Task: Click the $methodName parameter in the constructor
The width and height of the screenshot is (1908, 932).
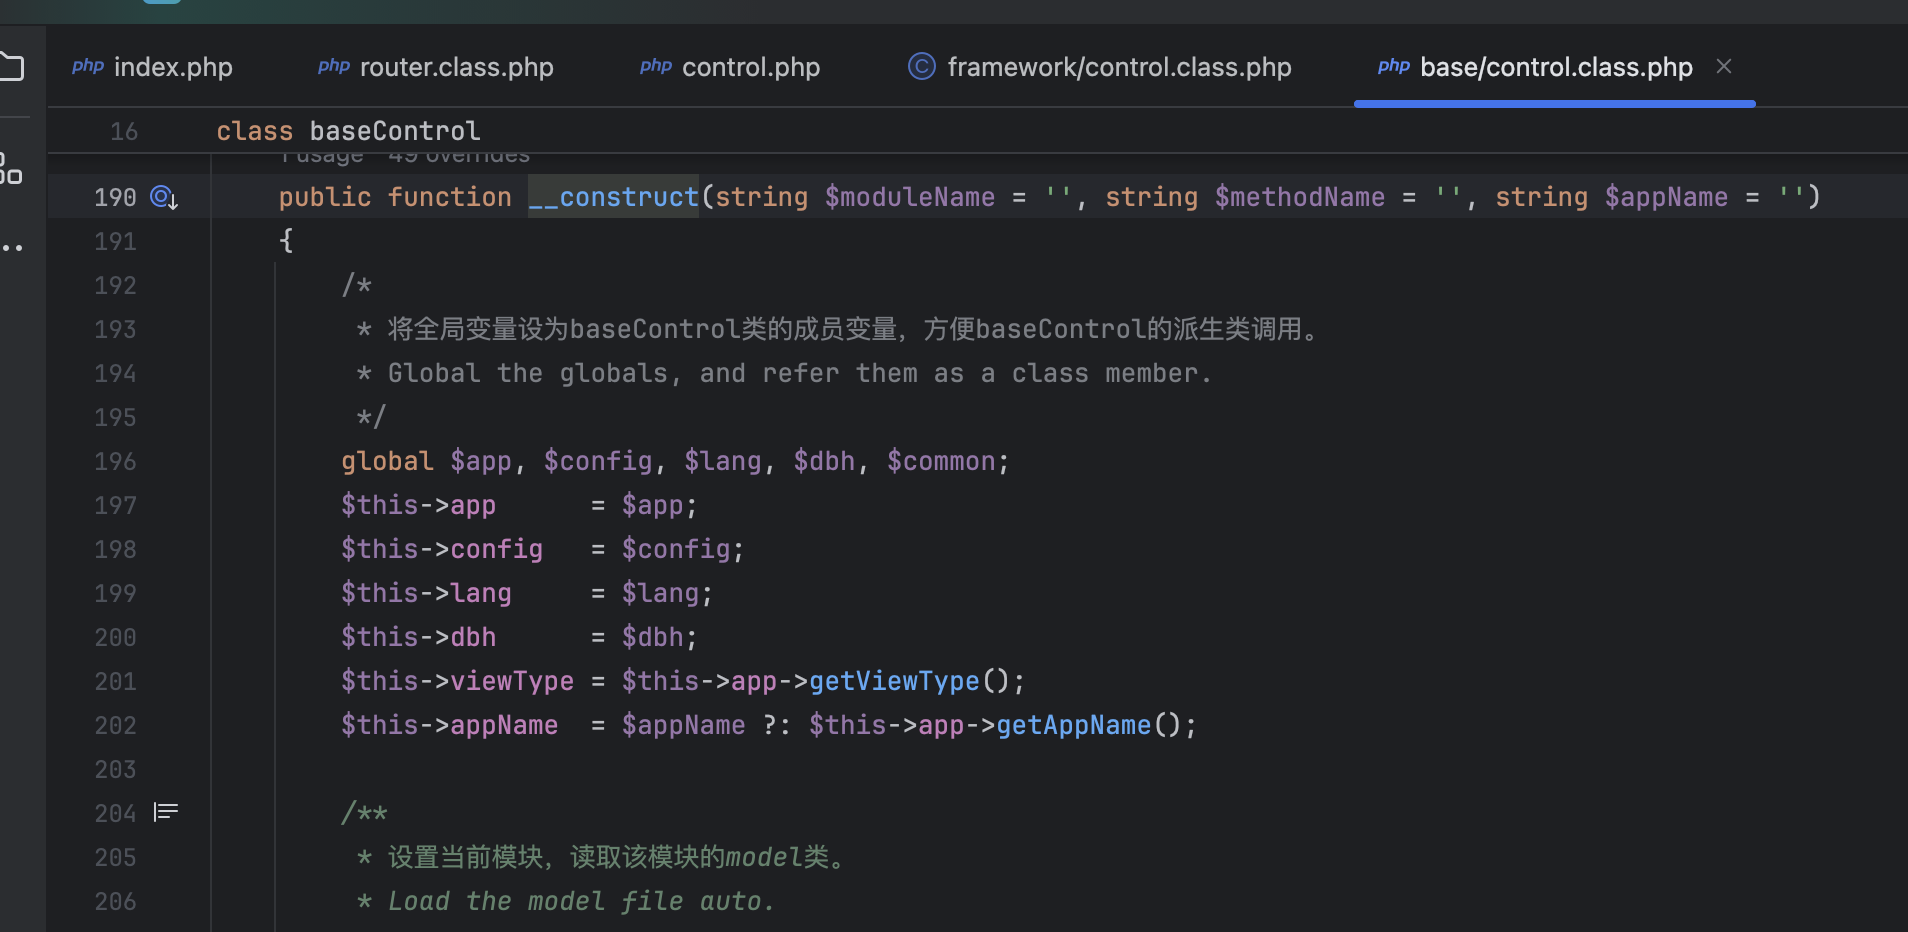Action: (1300, 197)
